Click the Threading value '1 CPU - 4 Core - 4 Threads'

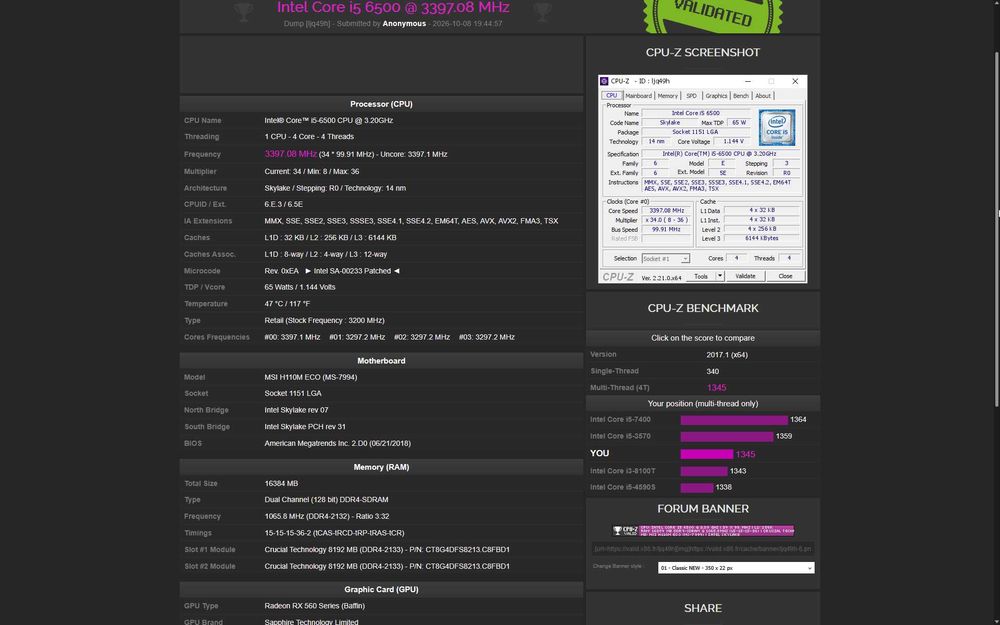click(x=309, y=136)
